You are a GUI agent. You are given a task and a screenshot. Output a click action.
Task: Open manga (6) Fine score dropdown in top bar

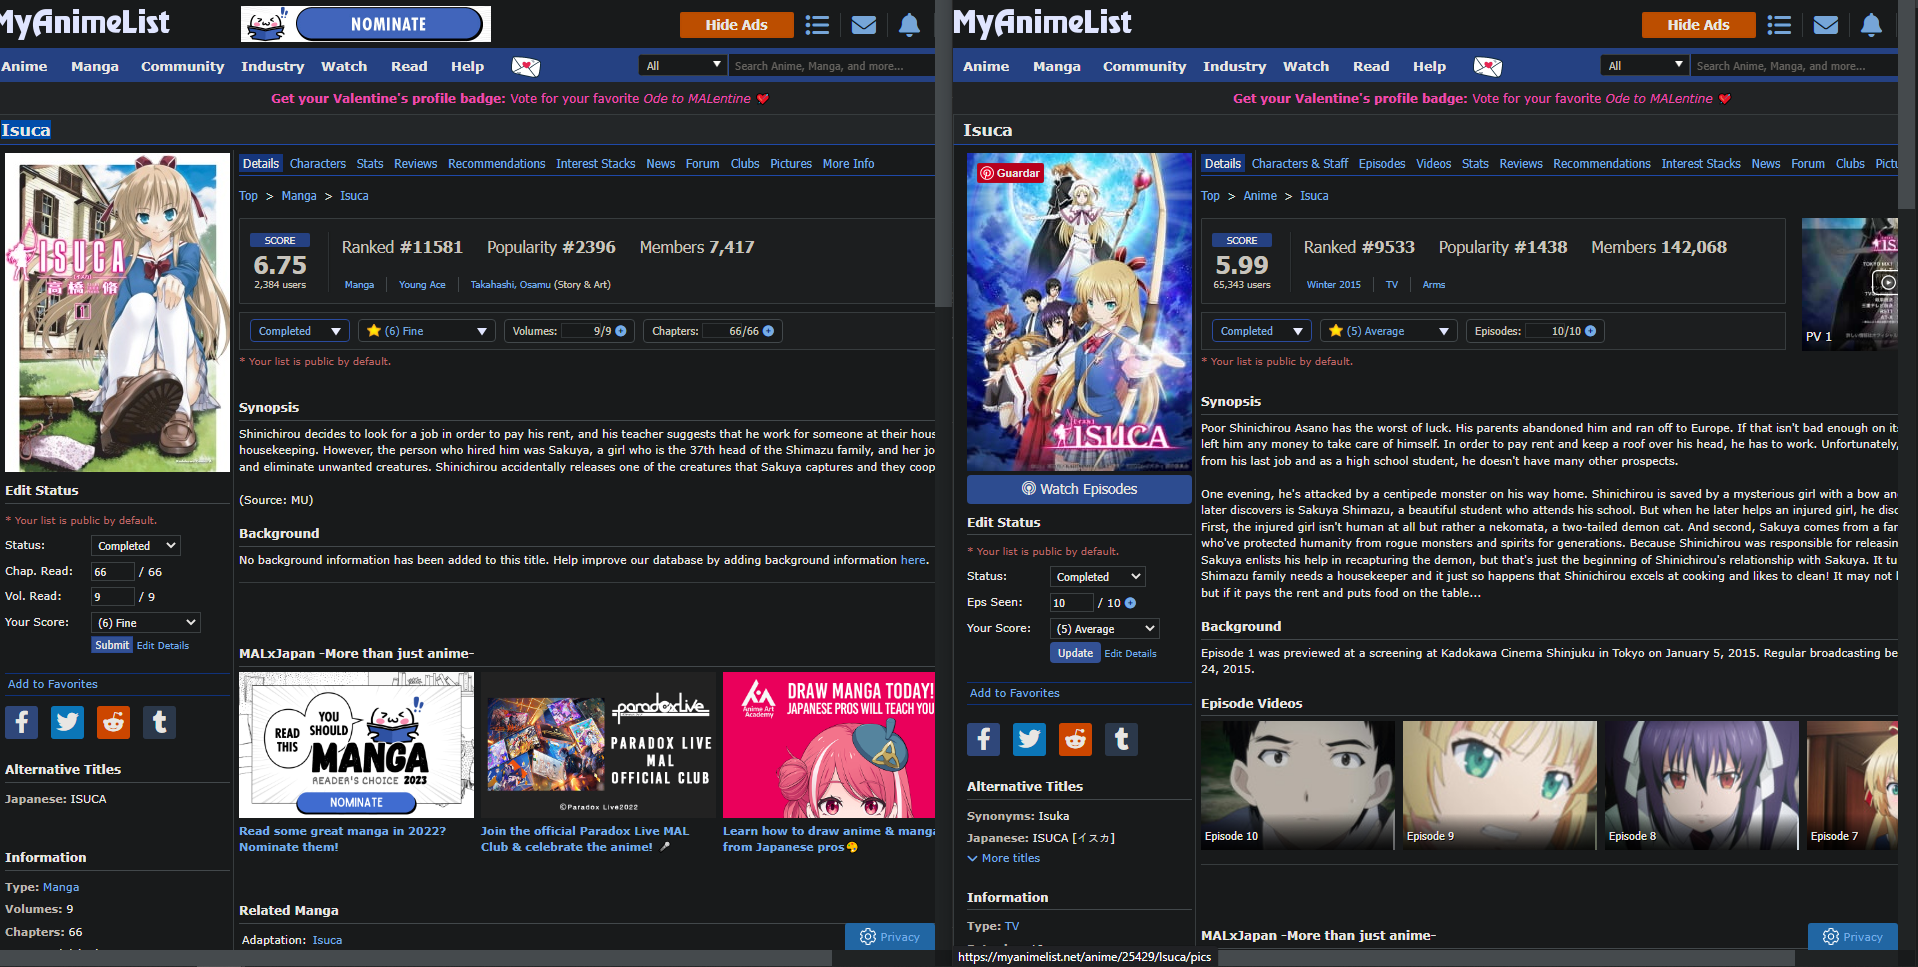click(x=427, y=331)
